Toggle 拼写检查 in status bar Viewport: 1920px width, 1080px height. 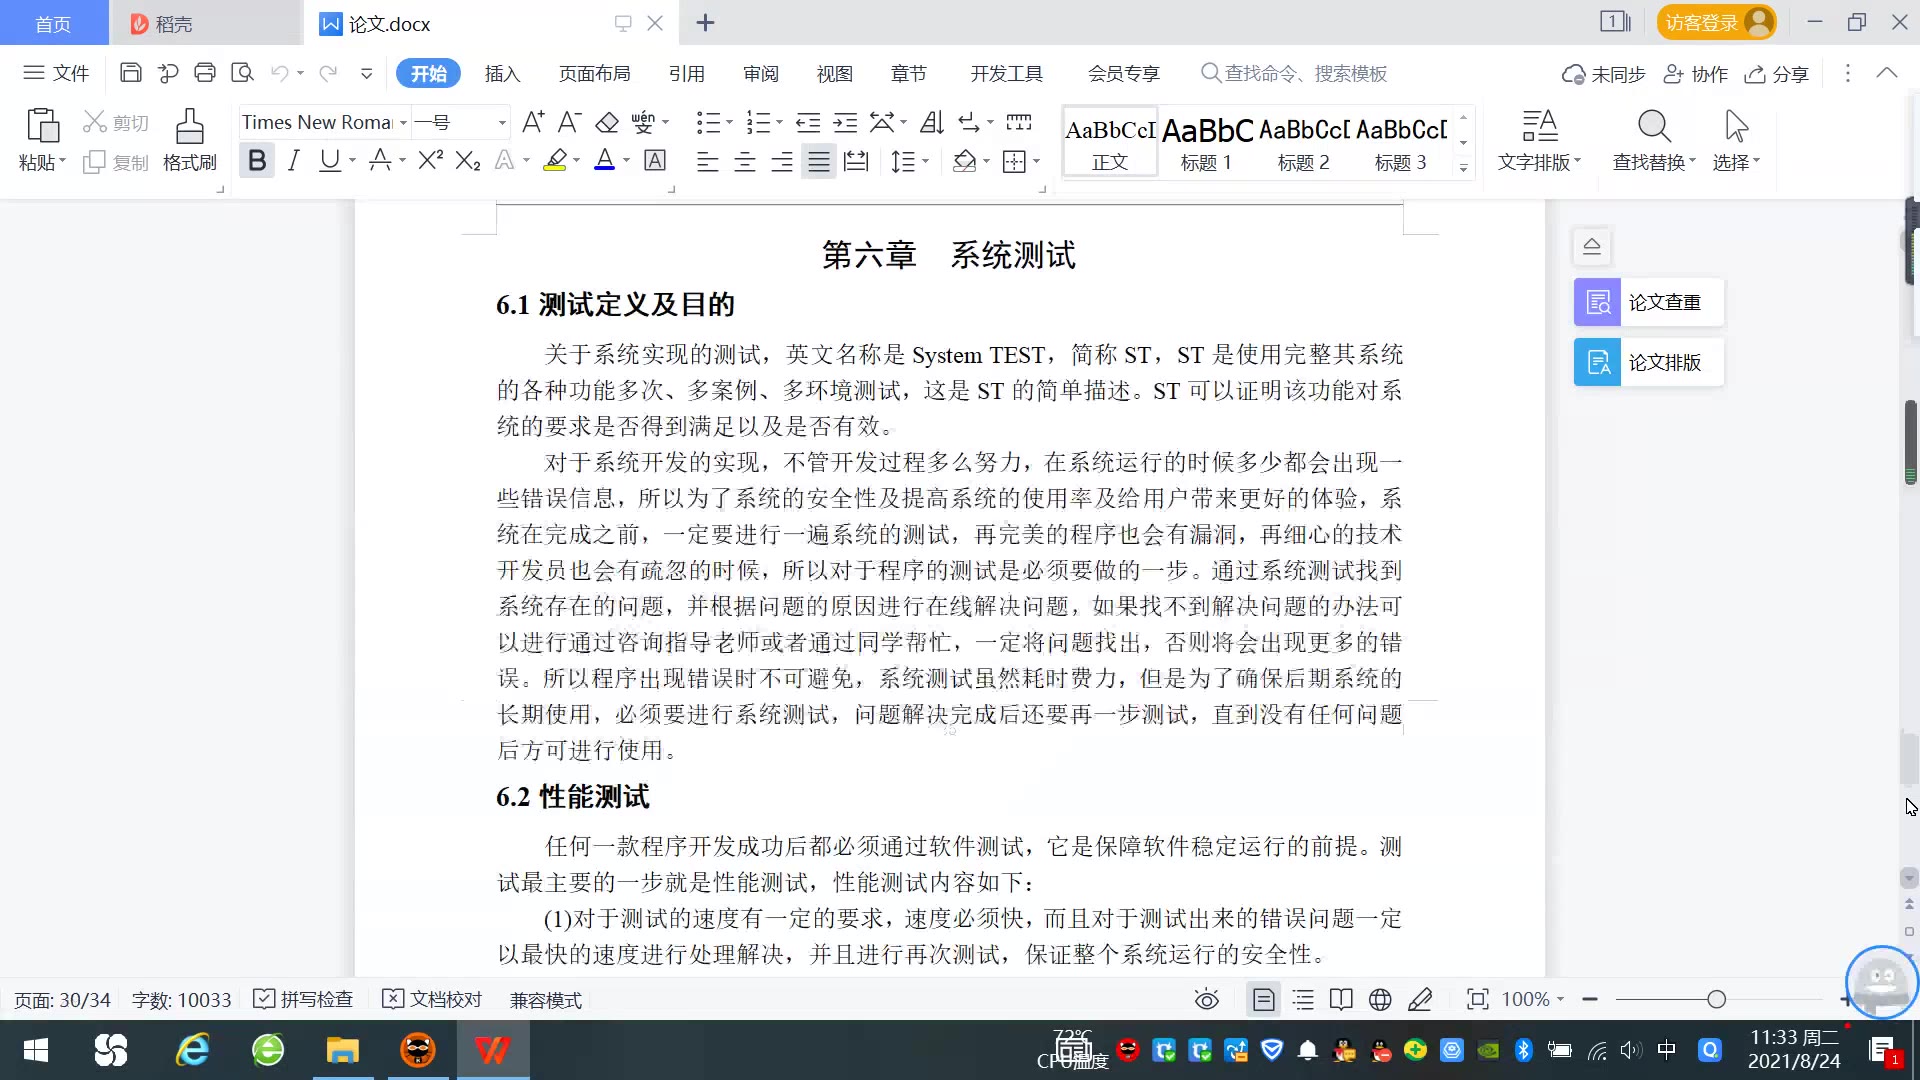tap(303, 999)
